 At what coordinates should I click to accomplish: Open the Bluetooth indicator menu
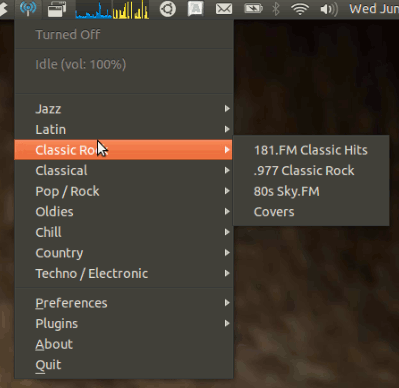tap(276, 9)
